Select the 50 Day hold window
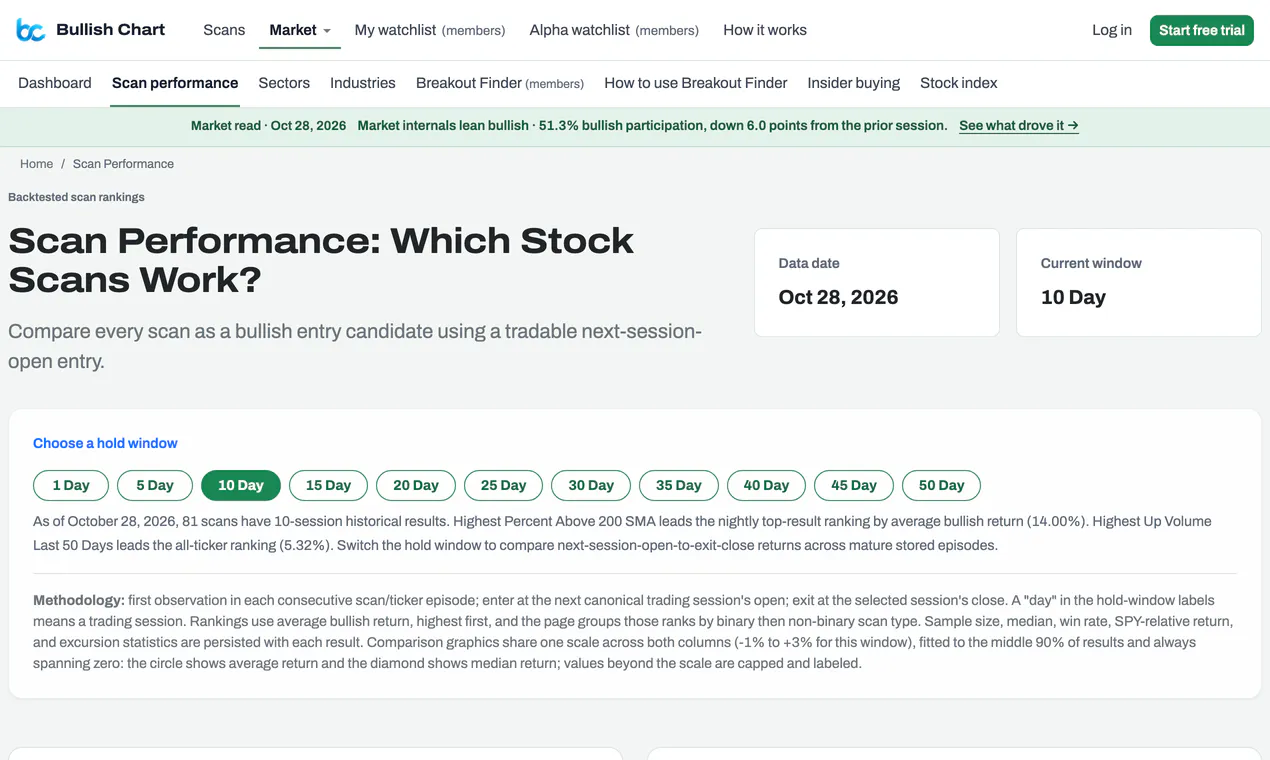This screenshot has width=1270, height=760. 941,485
